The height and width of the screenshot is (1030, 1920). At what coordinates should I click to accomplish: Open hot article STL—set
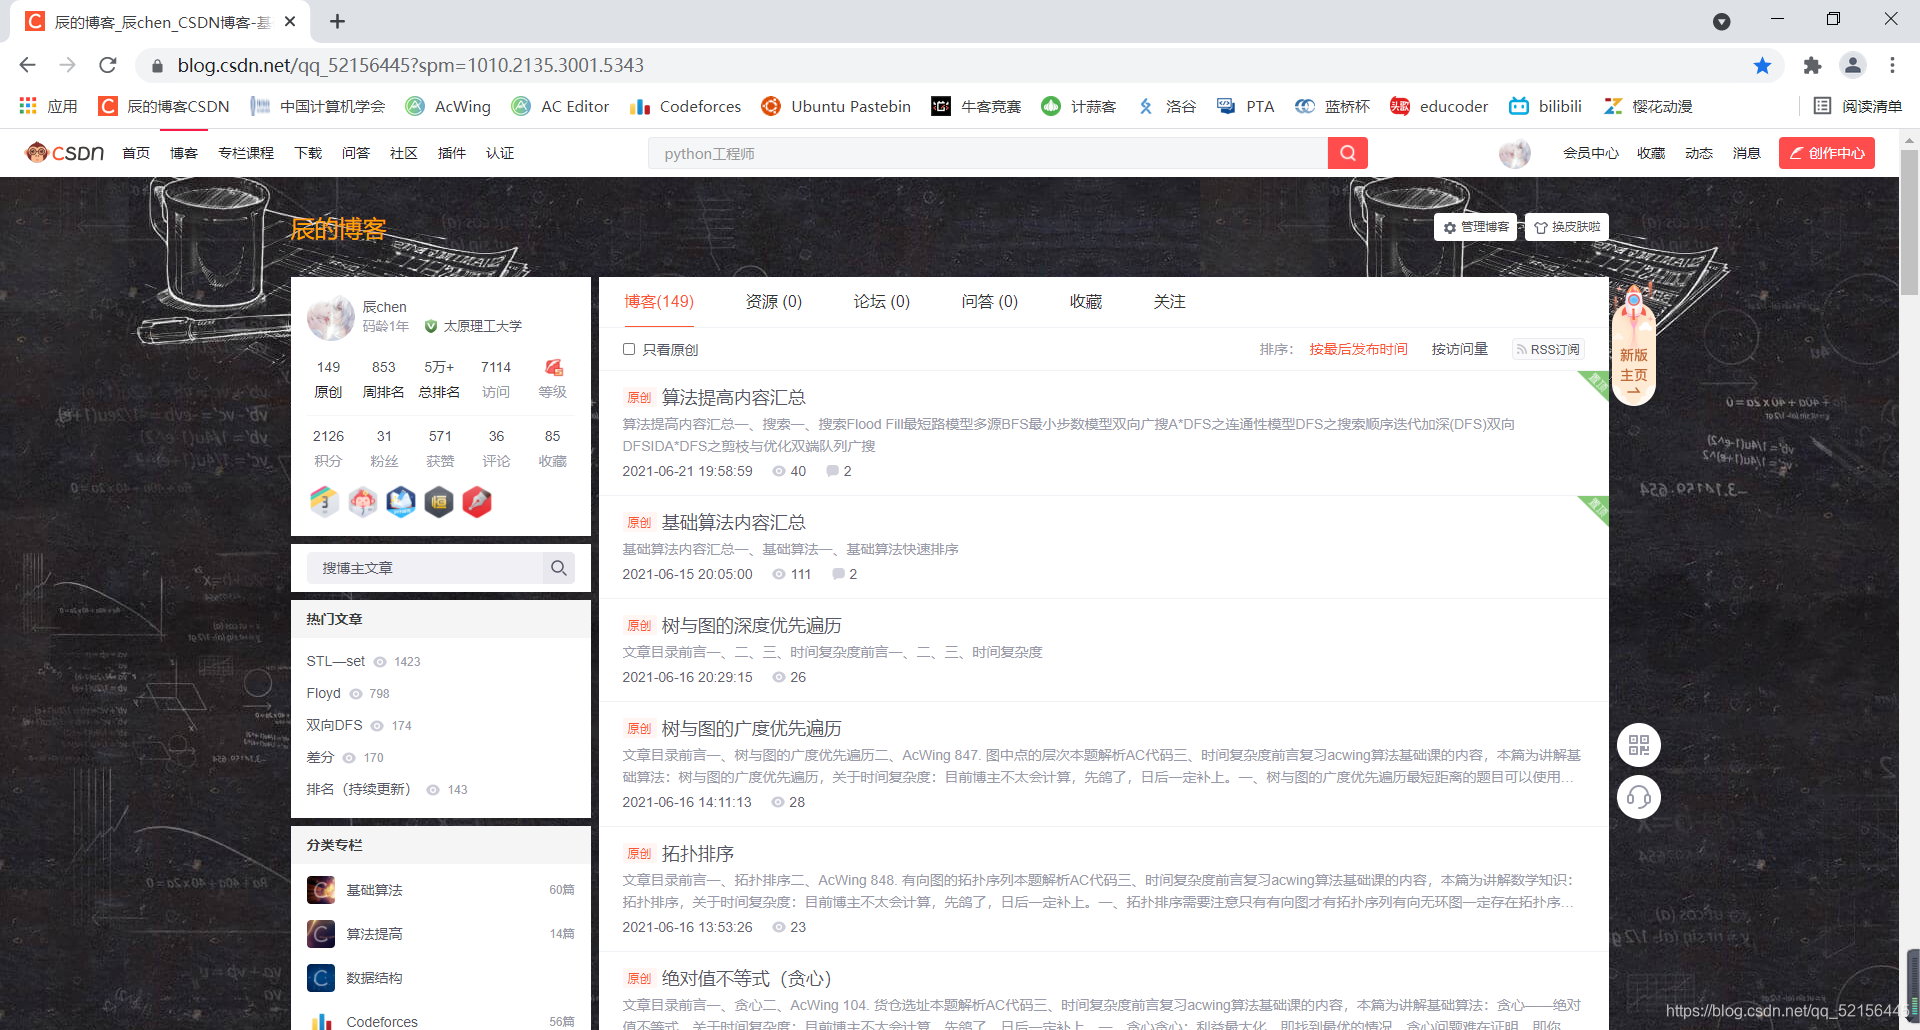pyautogui.click(x=336, y=661)
